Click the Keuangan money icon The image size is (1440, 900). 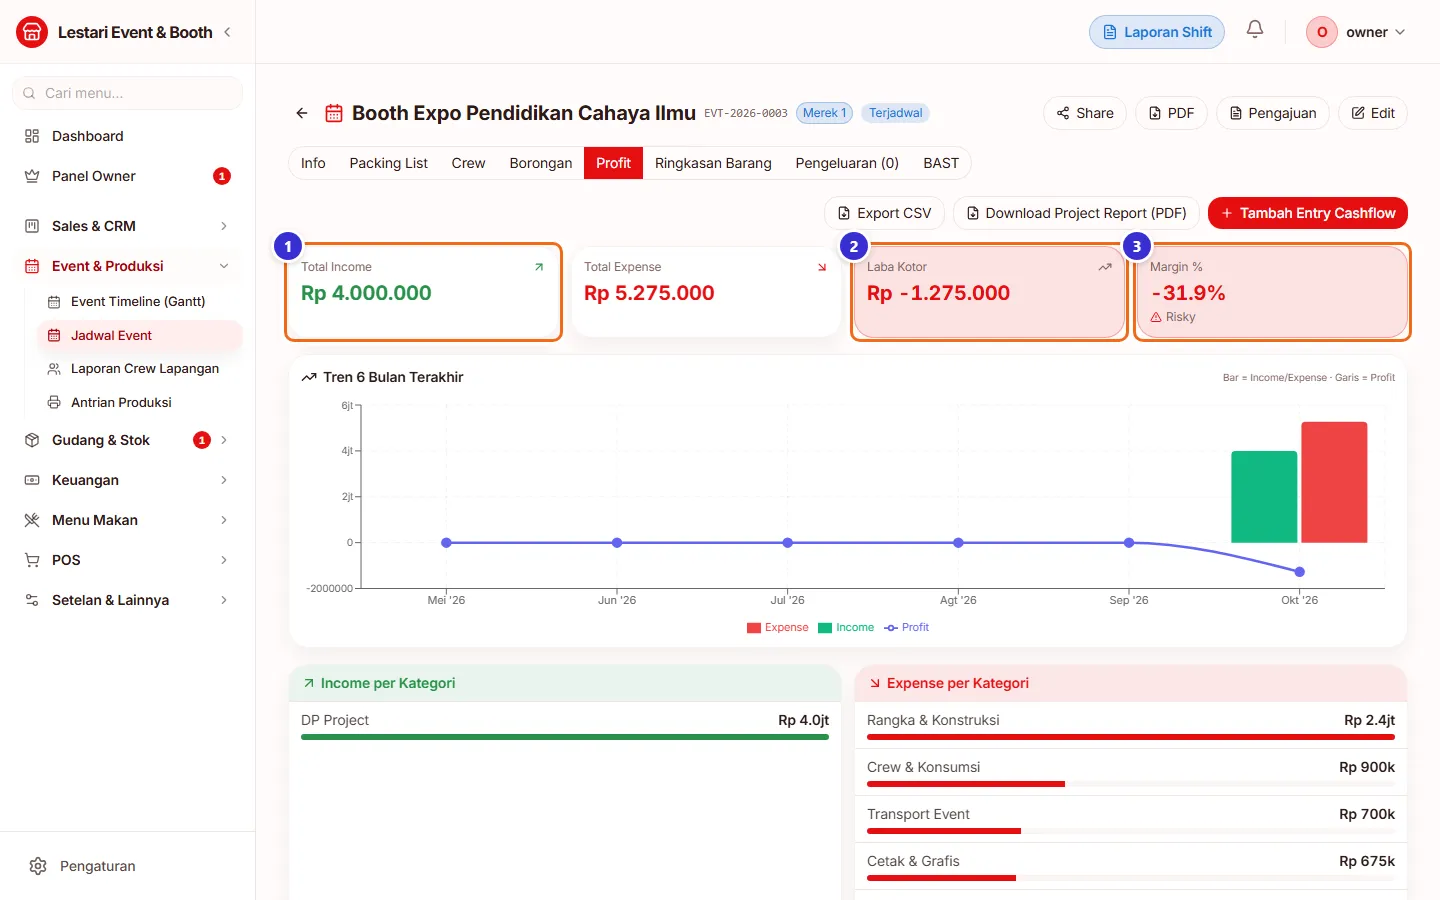pos(32,480)
